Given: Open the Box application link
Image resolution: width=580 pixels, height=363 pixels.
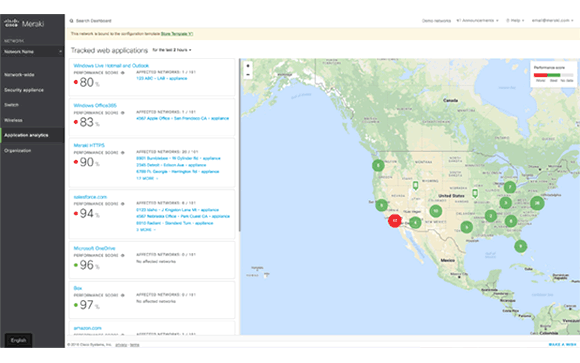Looking at the screenshot, I should click(x=78, y=288).
